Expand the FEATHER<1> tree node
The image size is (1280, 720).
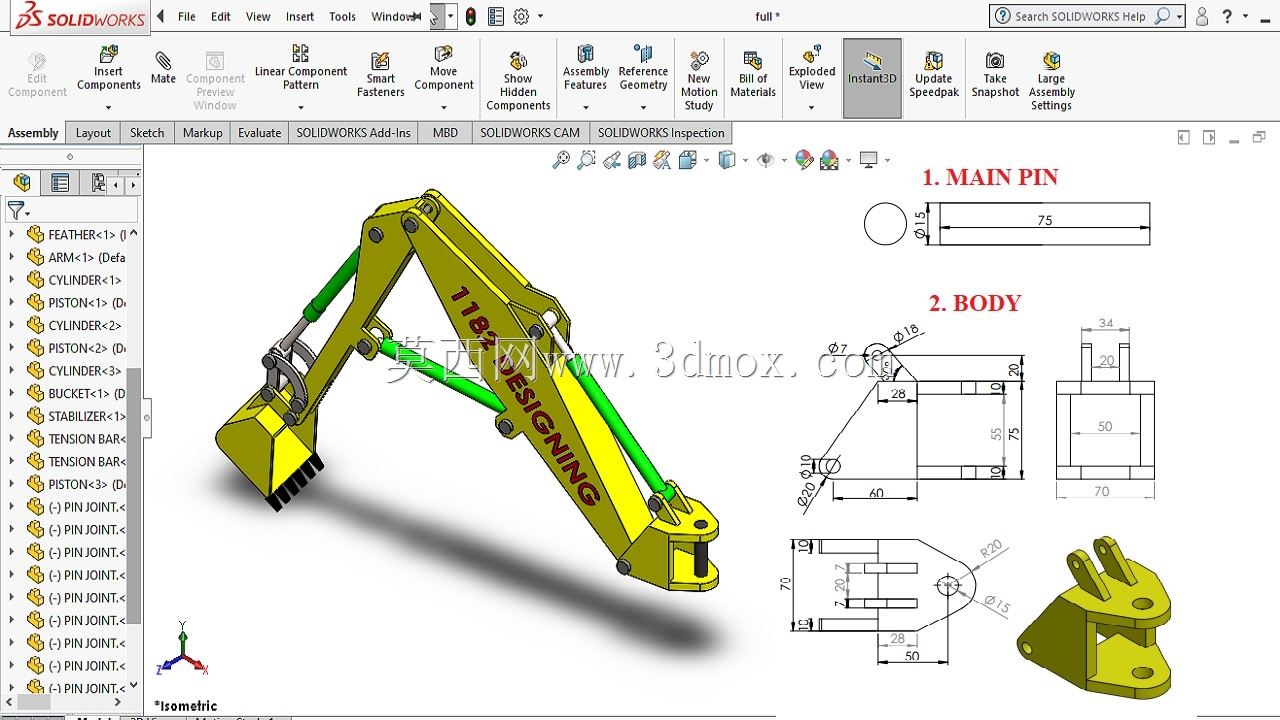point(12,234)
